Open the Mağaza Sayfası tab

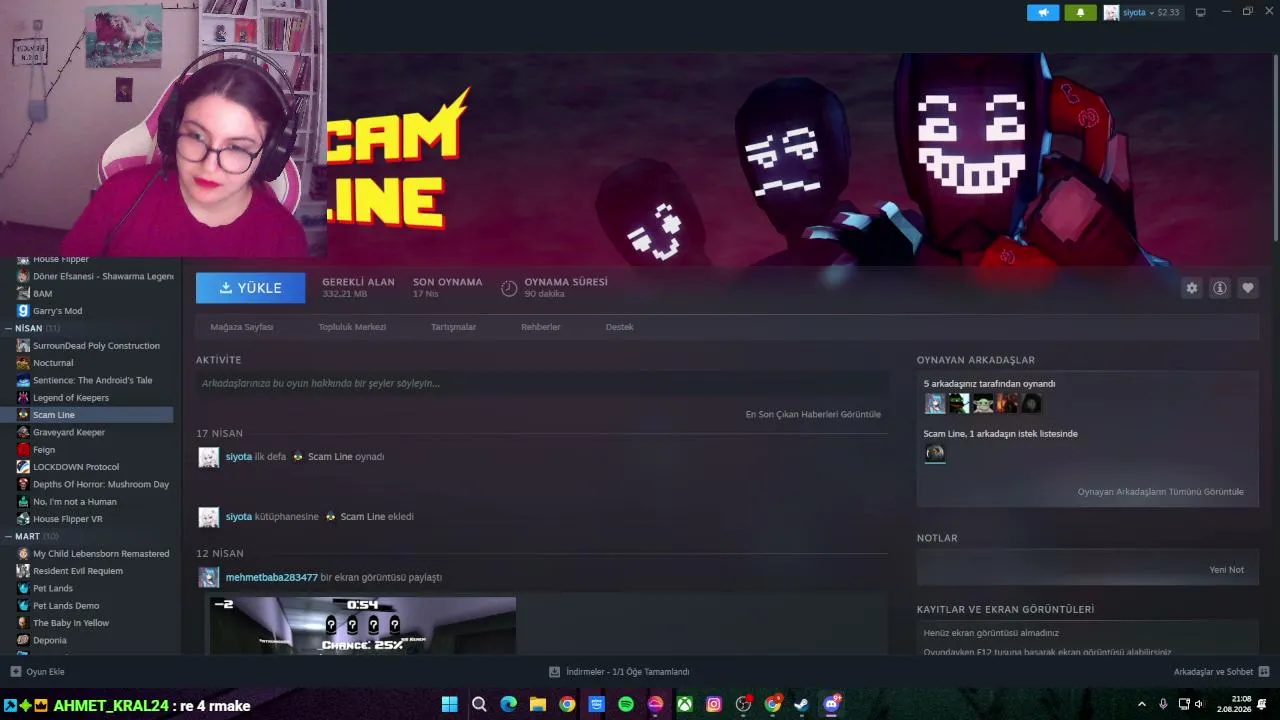point(242,327)
